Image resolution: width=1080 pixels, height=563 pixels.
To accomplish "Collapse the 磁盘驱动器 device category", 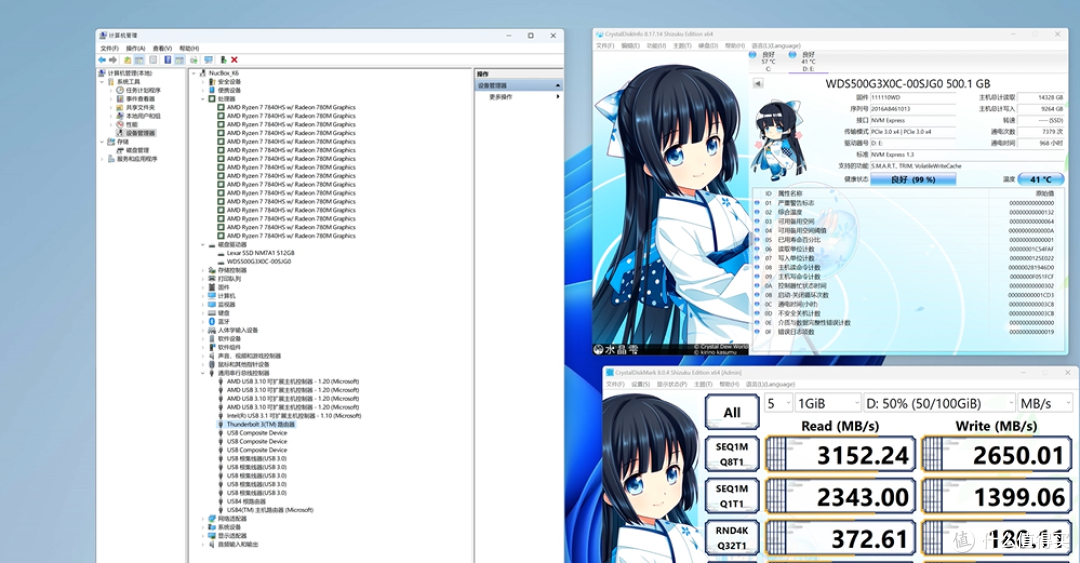I will click(203, 245).
